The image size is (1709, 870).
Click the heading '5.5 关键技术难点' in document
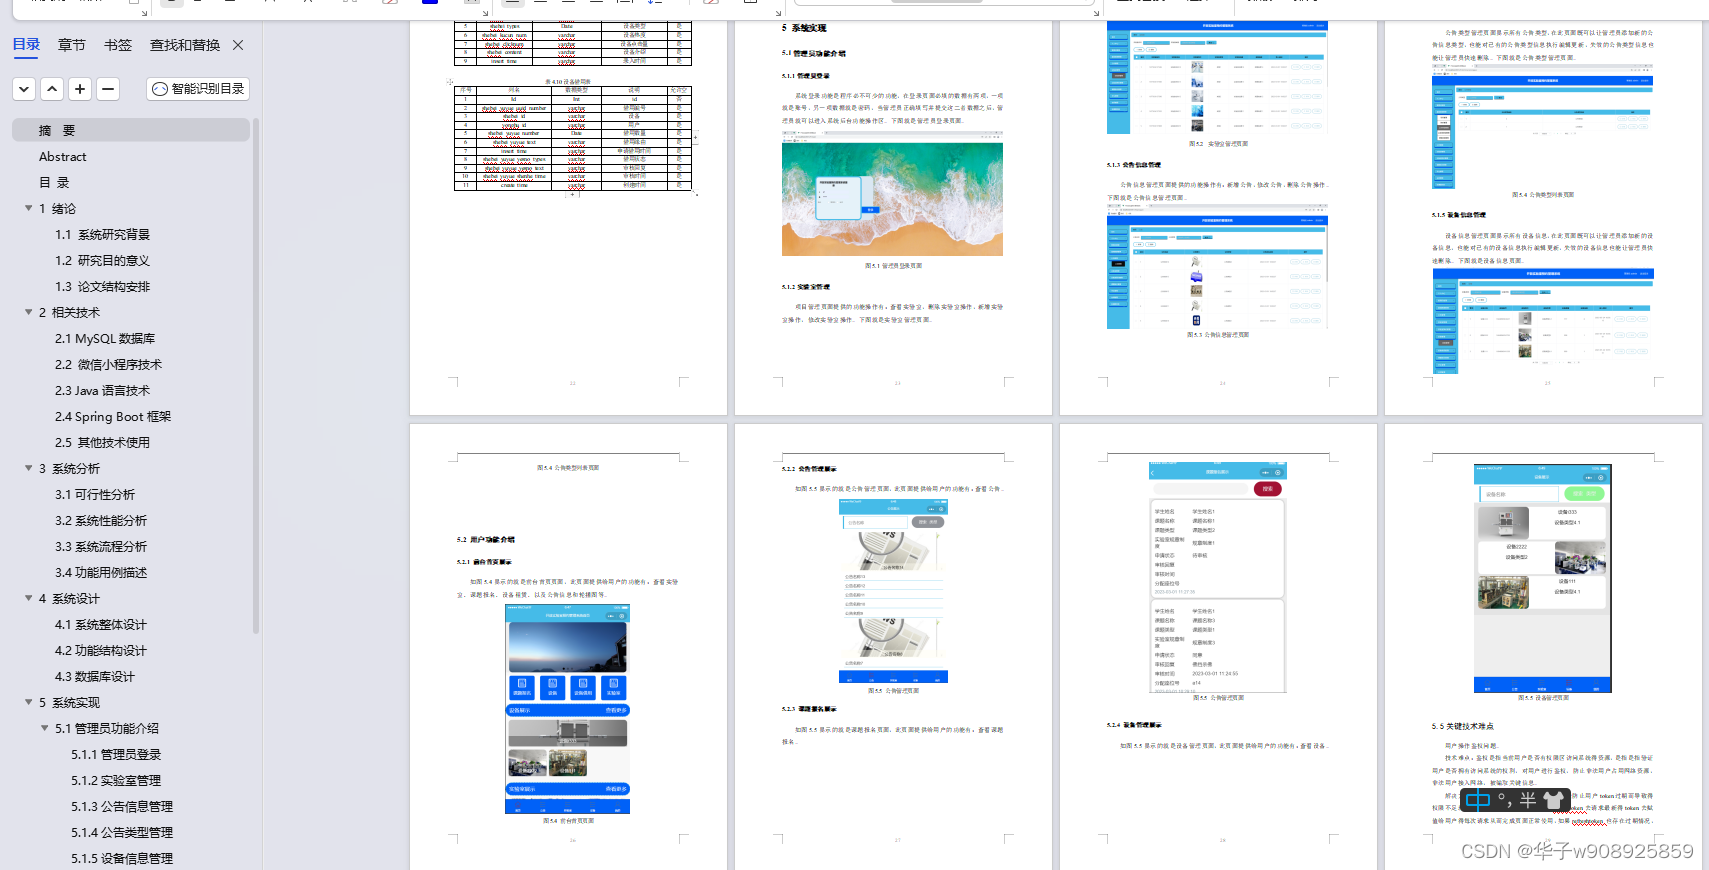[x=1462, y=726]
